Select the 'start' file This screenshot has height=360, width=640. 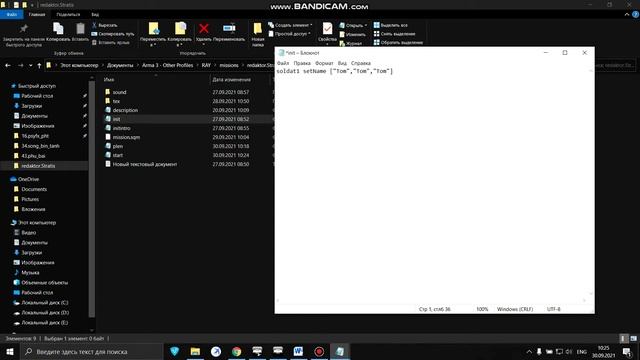118,155
